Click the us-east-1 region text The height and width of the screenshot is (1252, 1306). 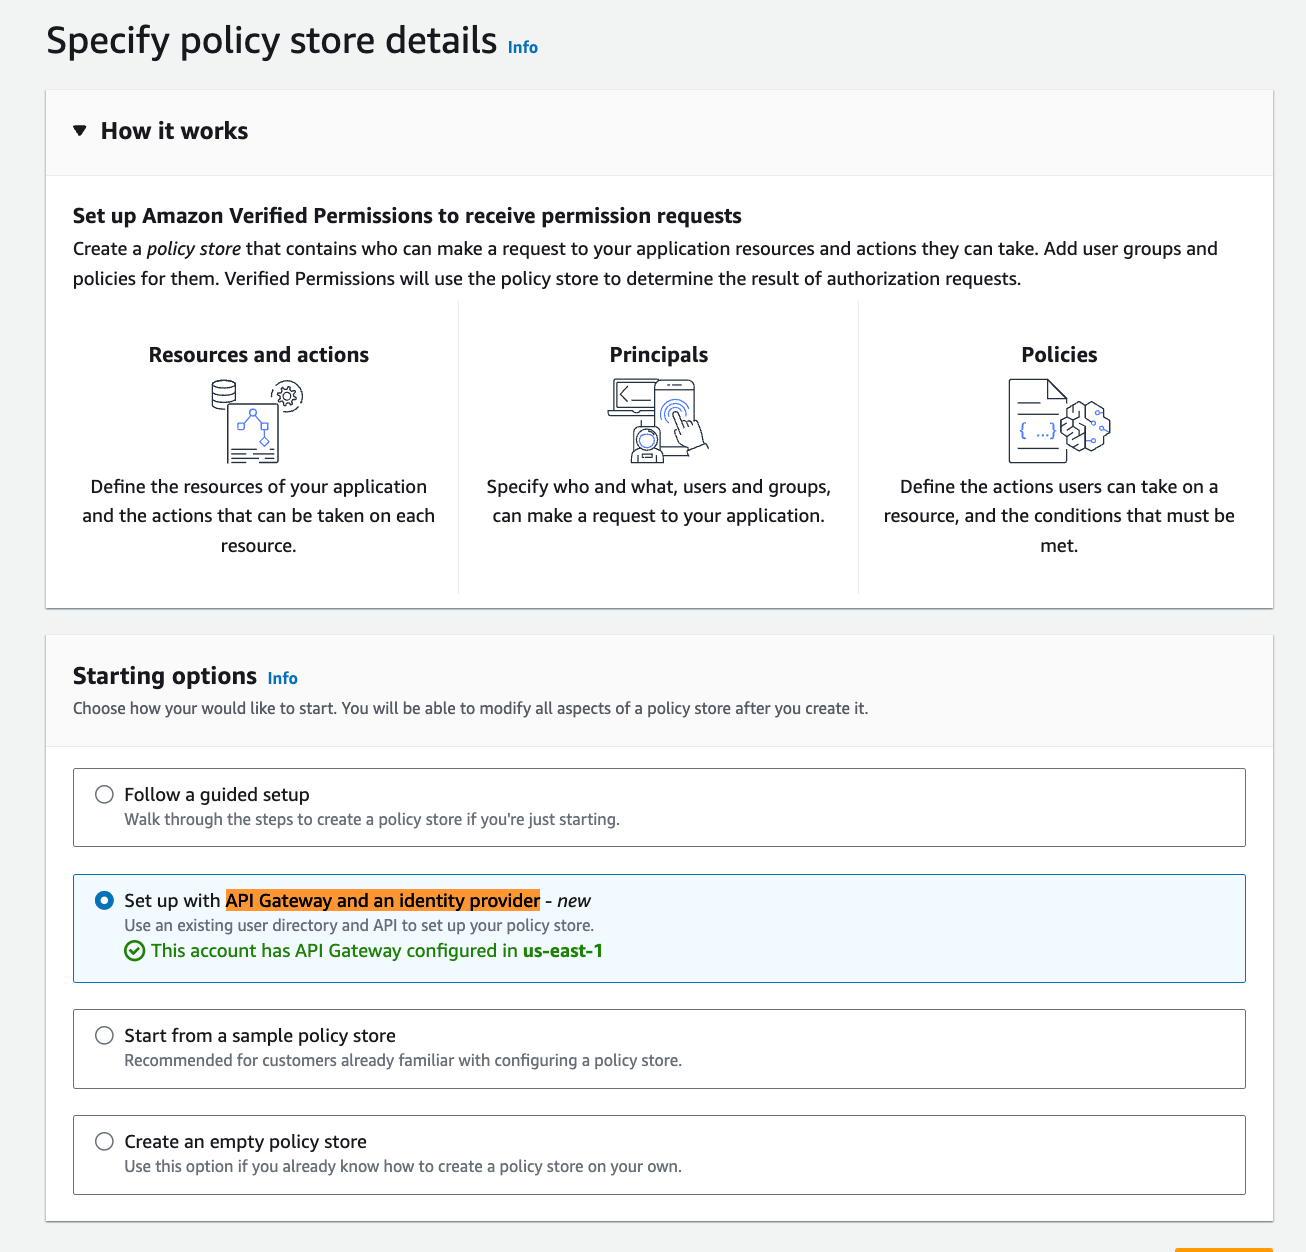(563, 951)
